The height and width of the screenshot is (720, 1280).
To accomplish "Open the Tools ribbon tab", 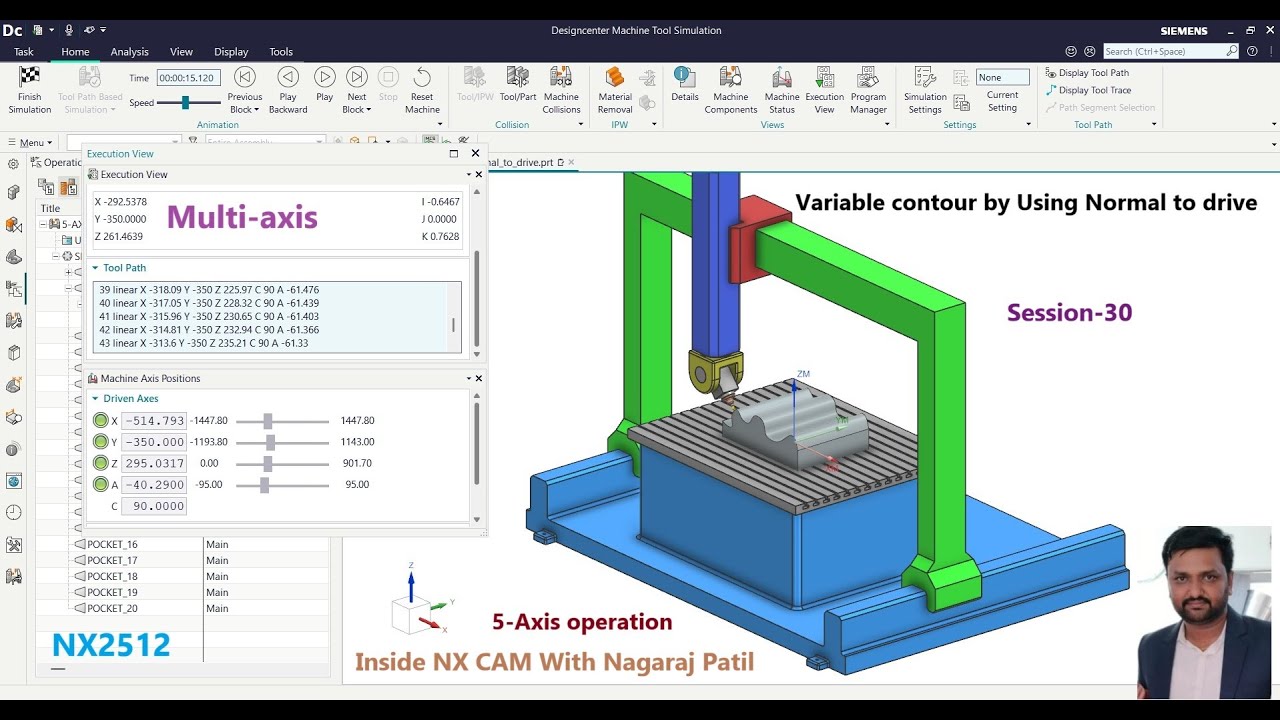I will point(281,52).
